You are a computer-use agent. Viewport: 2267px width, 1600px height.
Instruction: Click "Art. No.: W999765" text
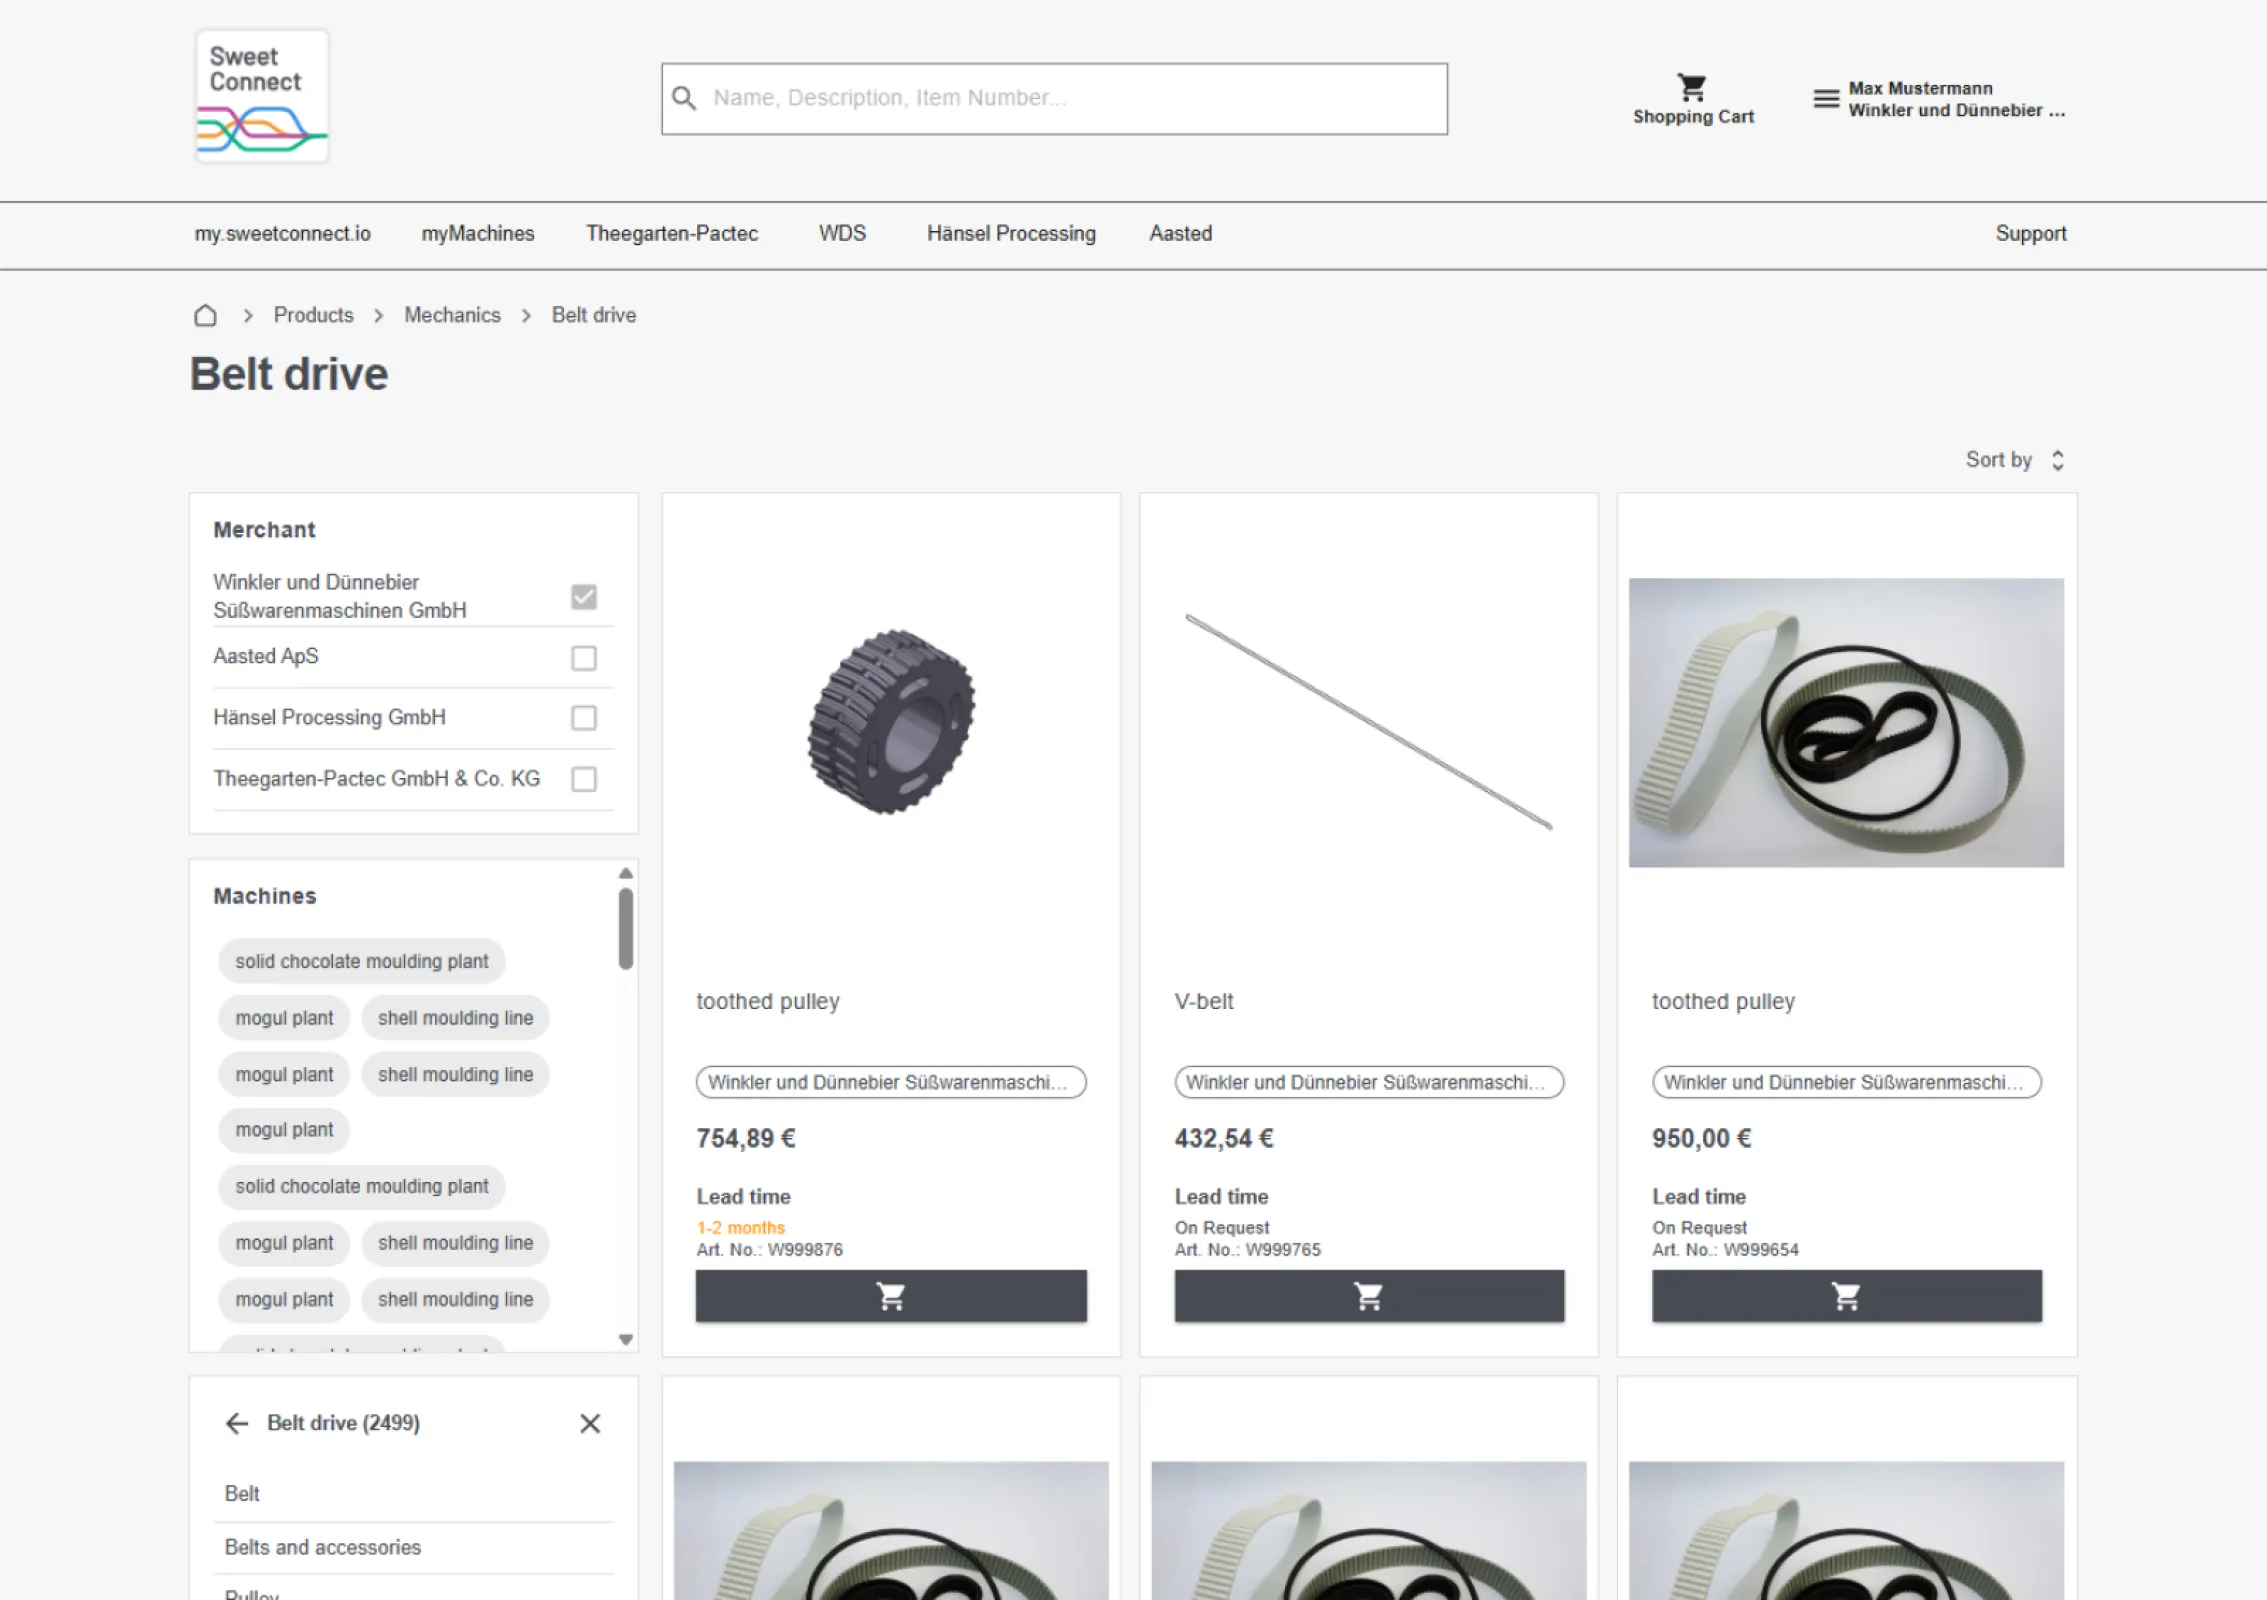1248,1250
